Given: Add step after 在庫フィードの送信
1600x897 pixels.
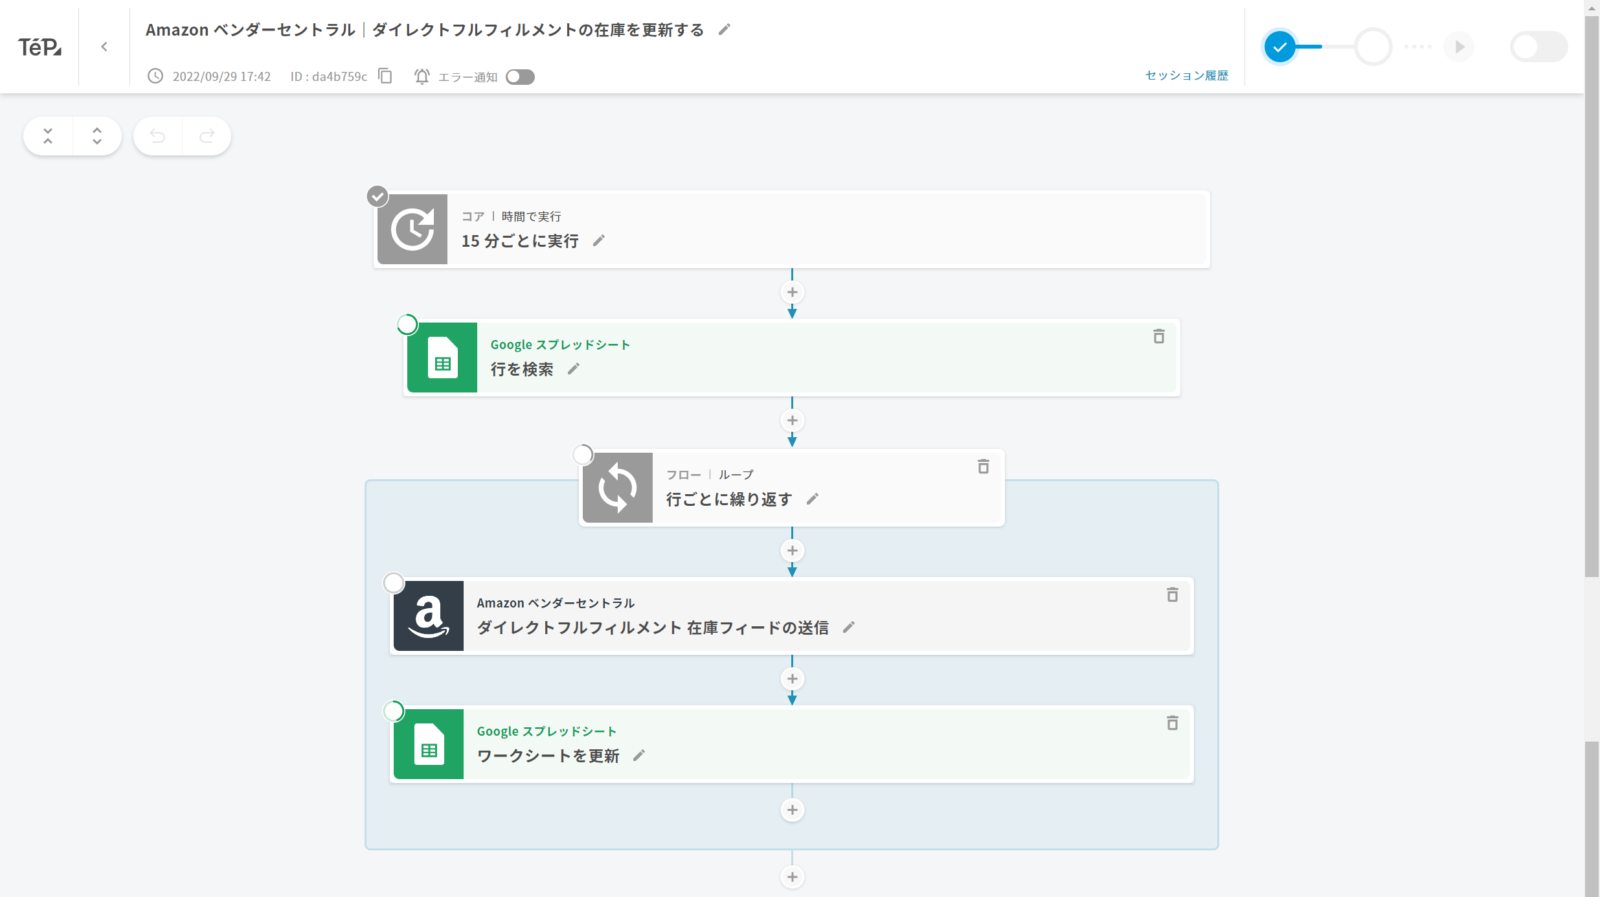Looking at the screenshot, I should pos(792,678).
